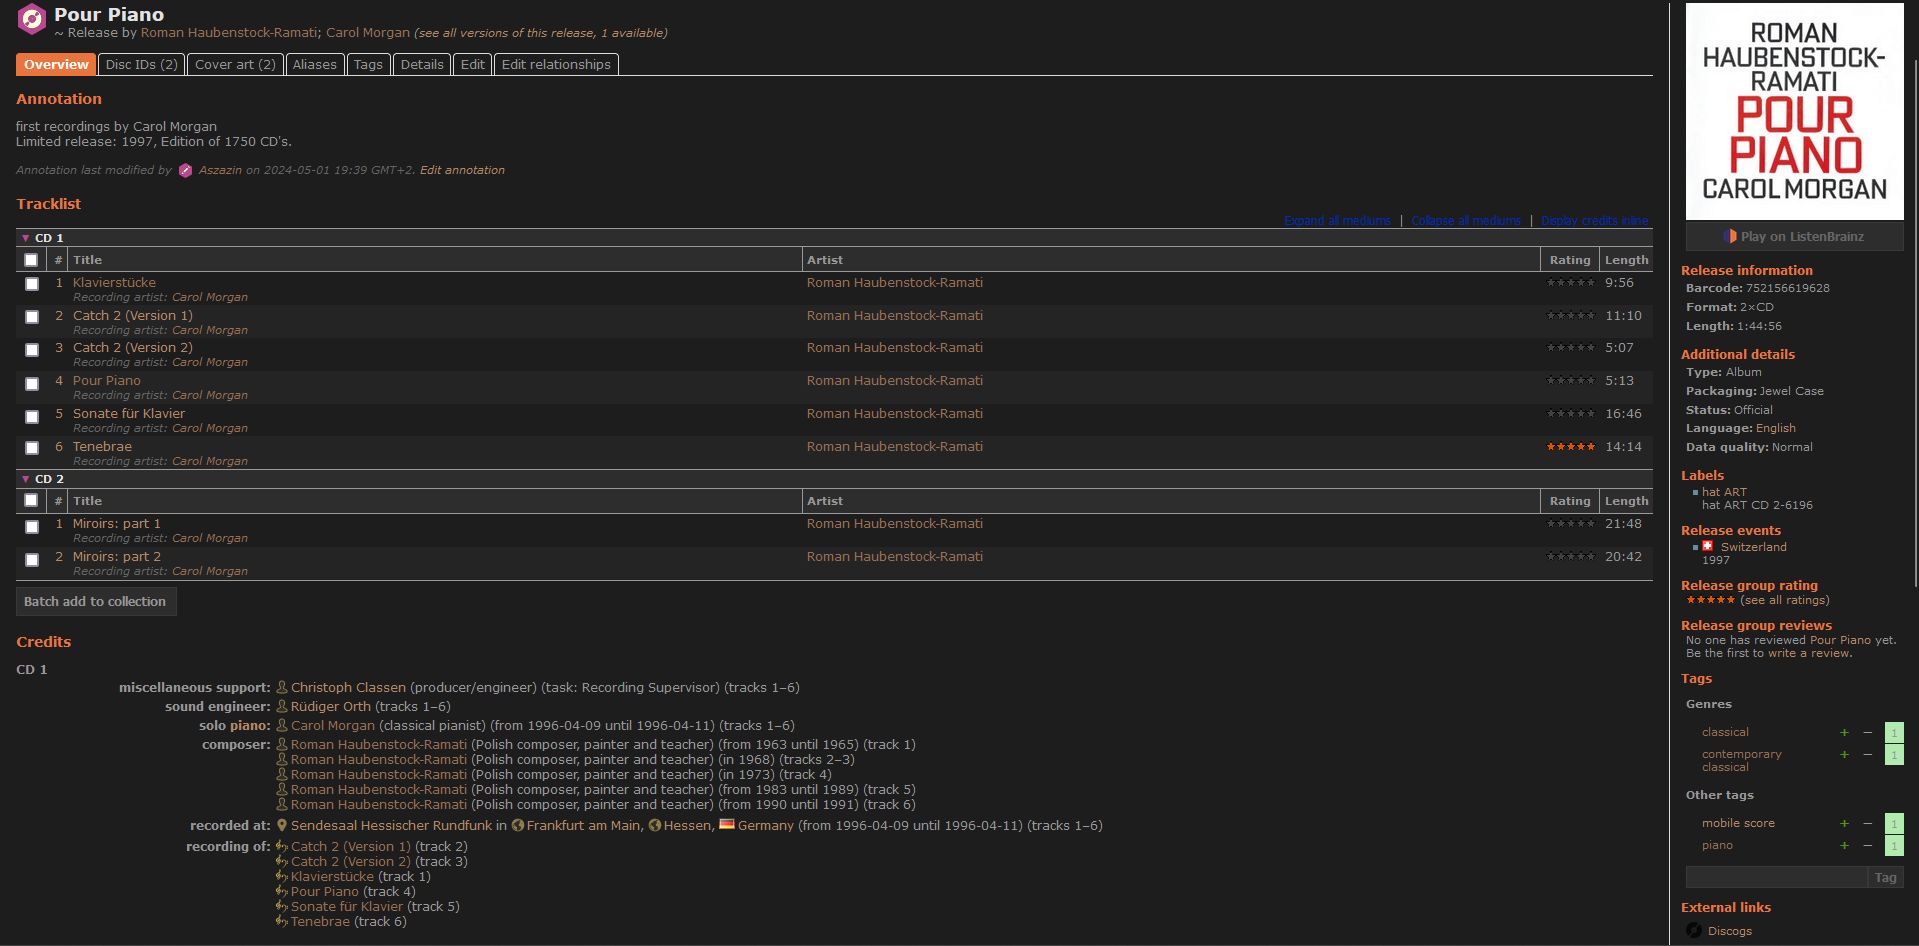Open the Details tab

point(422,65)
